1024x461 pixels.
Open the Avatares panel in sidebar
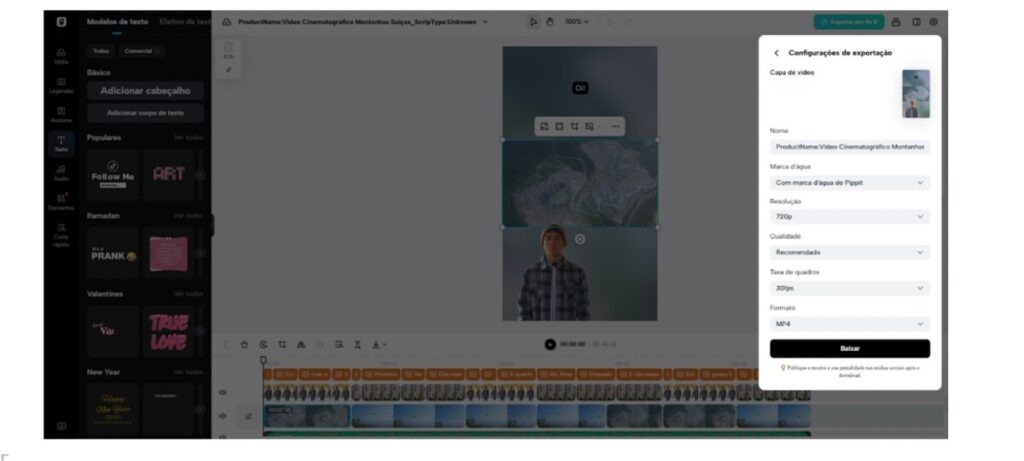click(x=61, y=115)
